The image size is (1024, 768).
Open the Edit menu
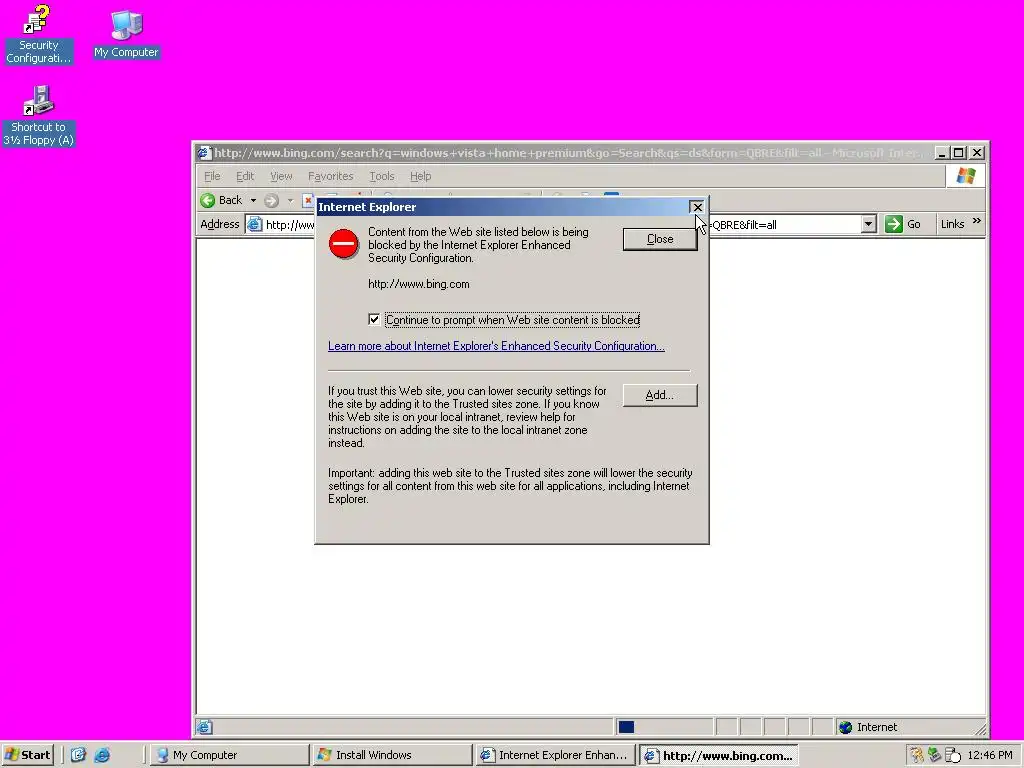pyautogui.click(x=245, y=176)
